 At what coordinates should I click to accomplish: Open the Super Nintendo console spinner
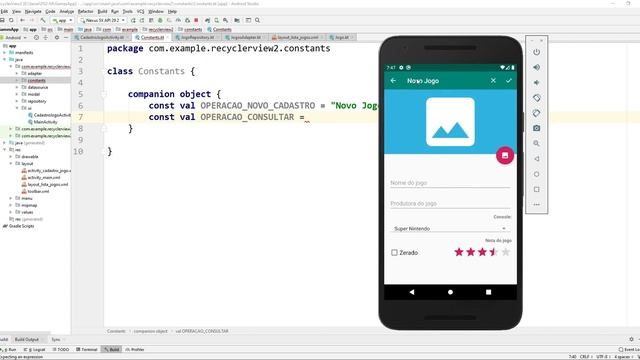point(450,229)
